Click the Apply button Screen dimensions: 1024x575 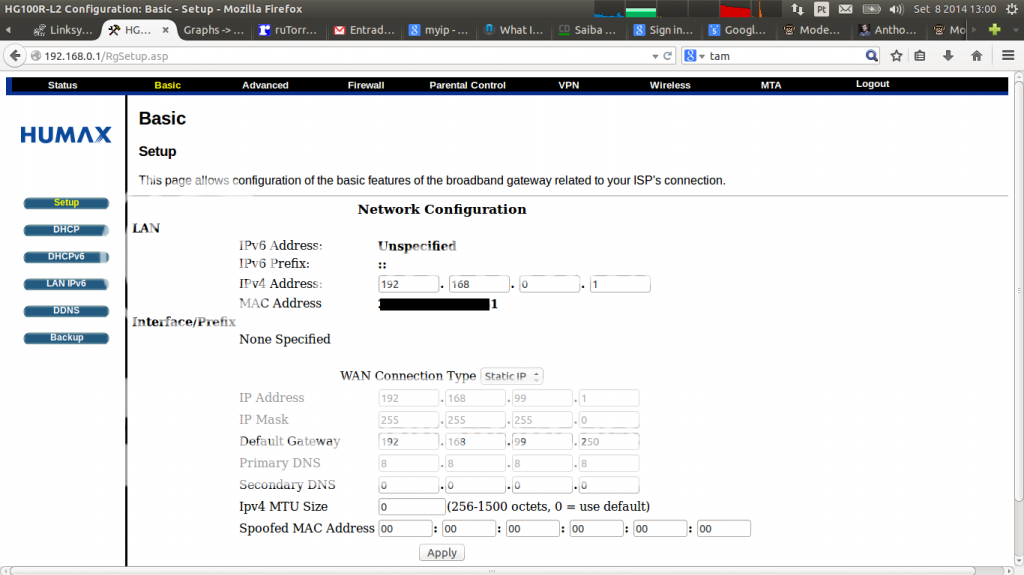pyautogui.click(x=441, y=552)
